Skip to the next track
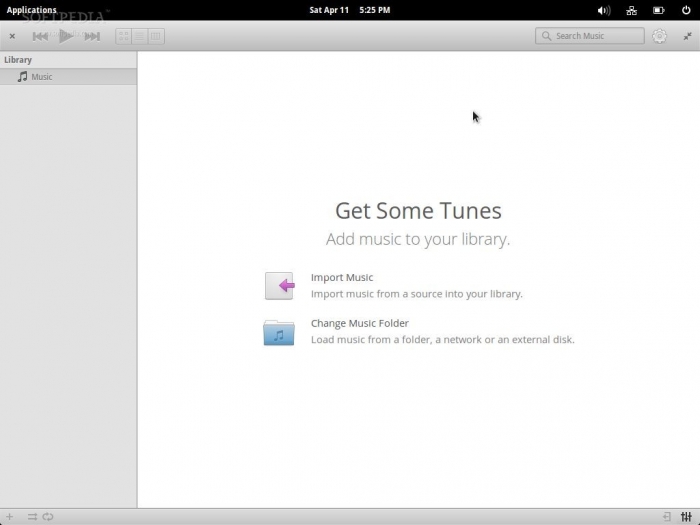This screenshot has width=700, height=525. 92,36
